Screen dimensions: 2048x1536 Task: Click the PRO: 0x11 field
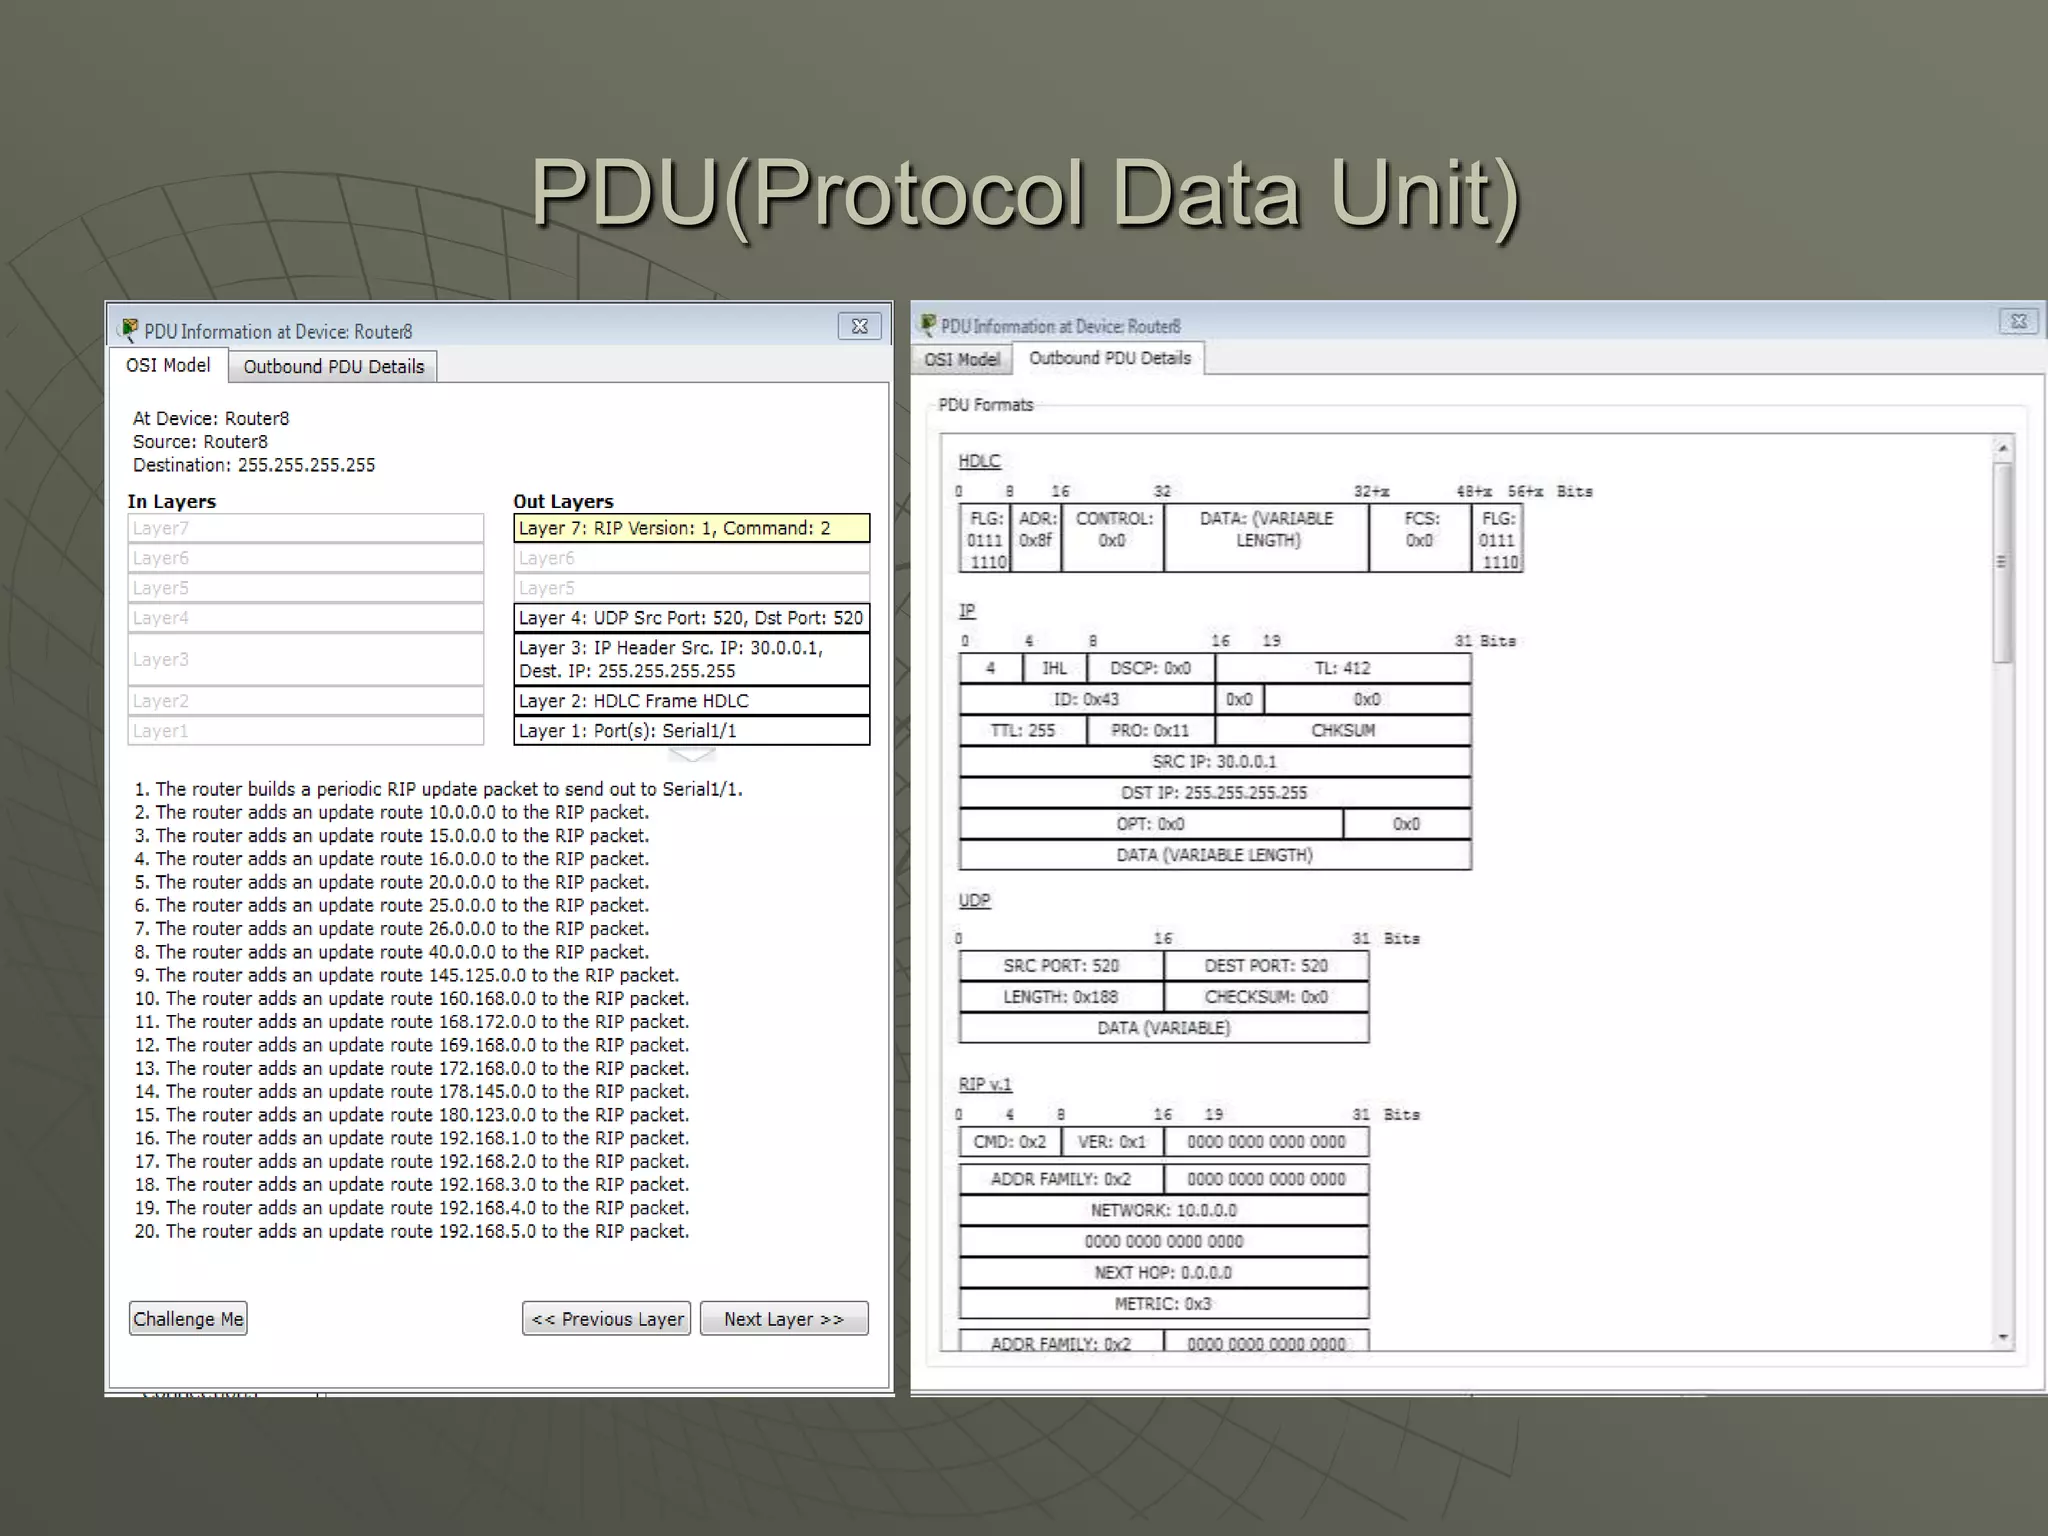tap(1151, 730)
